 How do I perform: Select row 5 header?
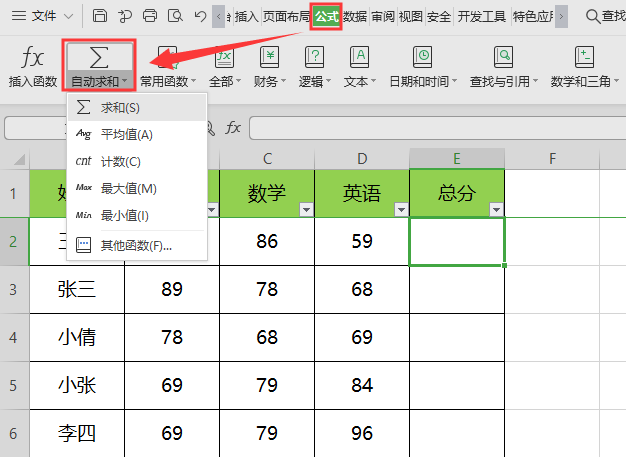pos(14,385)
